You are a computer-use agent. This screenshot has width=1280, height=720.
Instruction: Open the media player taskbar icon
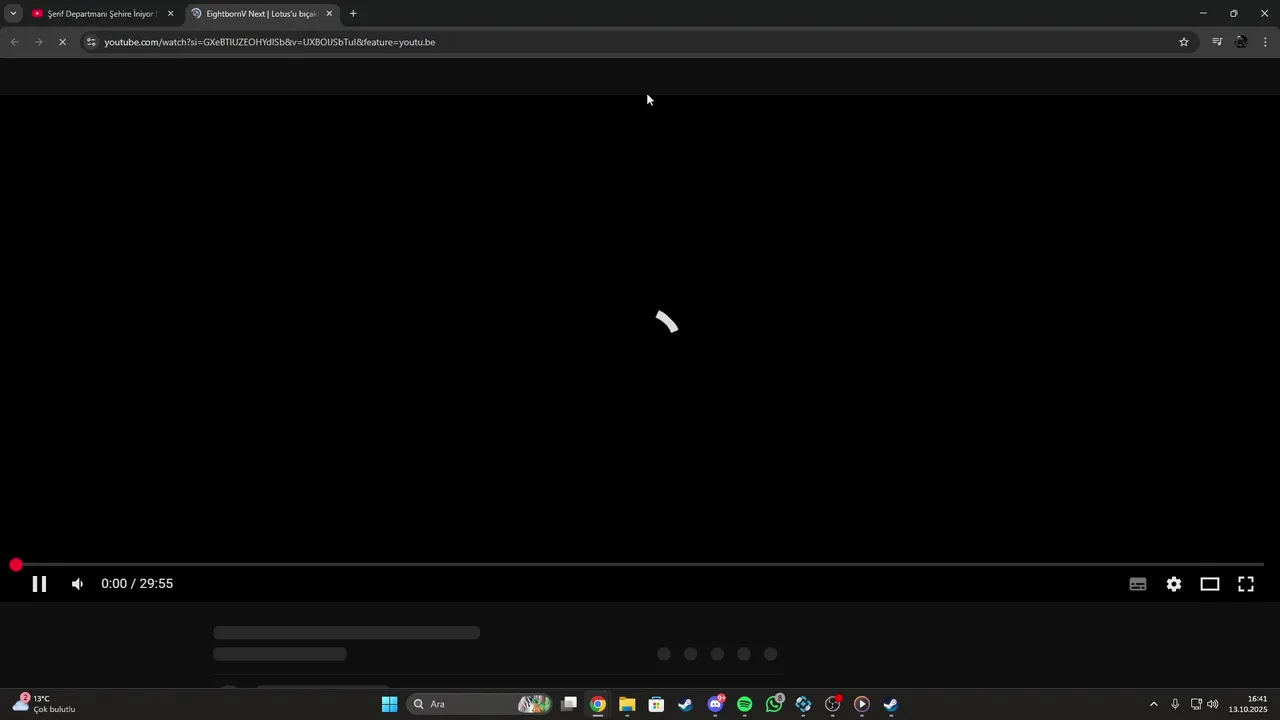[x=862, y=704]
